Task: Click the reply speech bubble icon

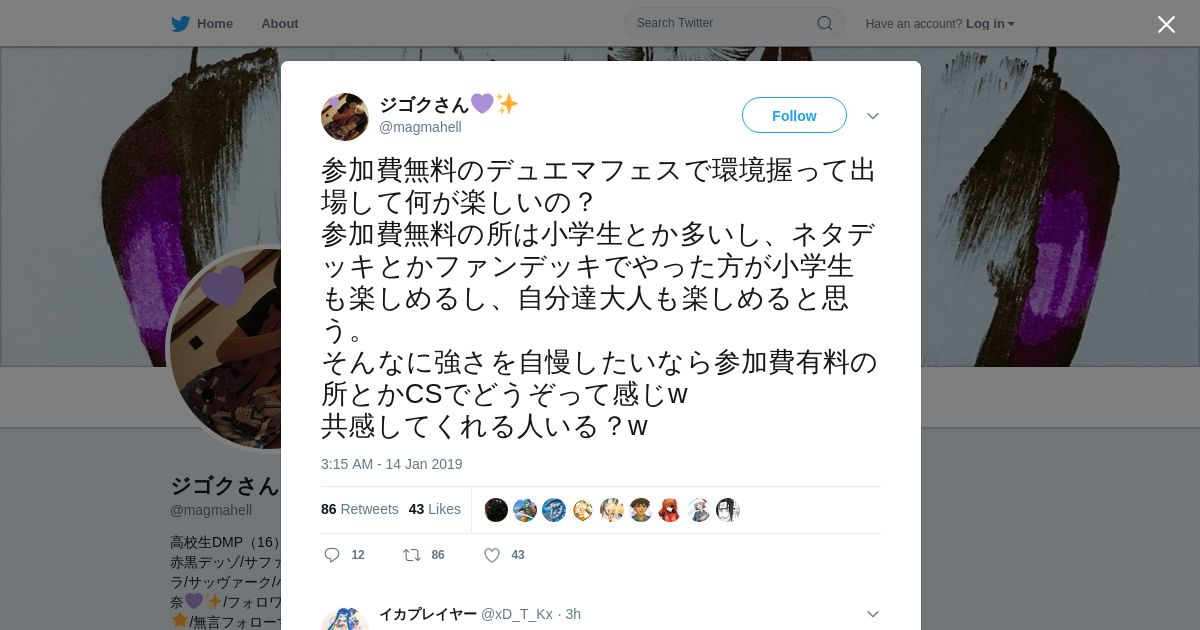Action: [x=332, y=555]
